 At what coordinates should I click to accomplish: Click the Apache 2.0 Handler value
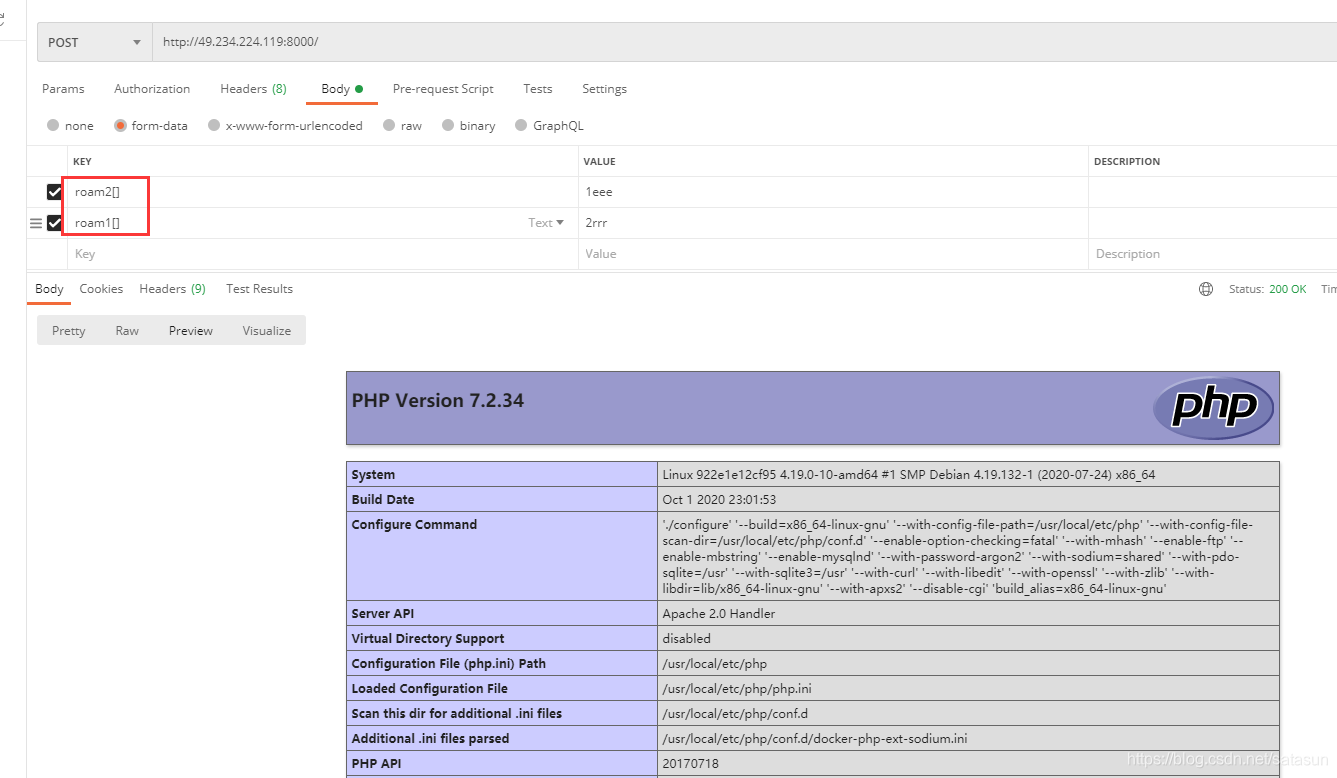tap(719, 614)
